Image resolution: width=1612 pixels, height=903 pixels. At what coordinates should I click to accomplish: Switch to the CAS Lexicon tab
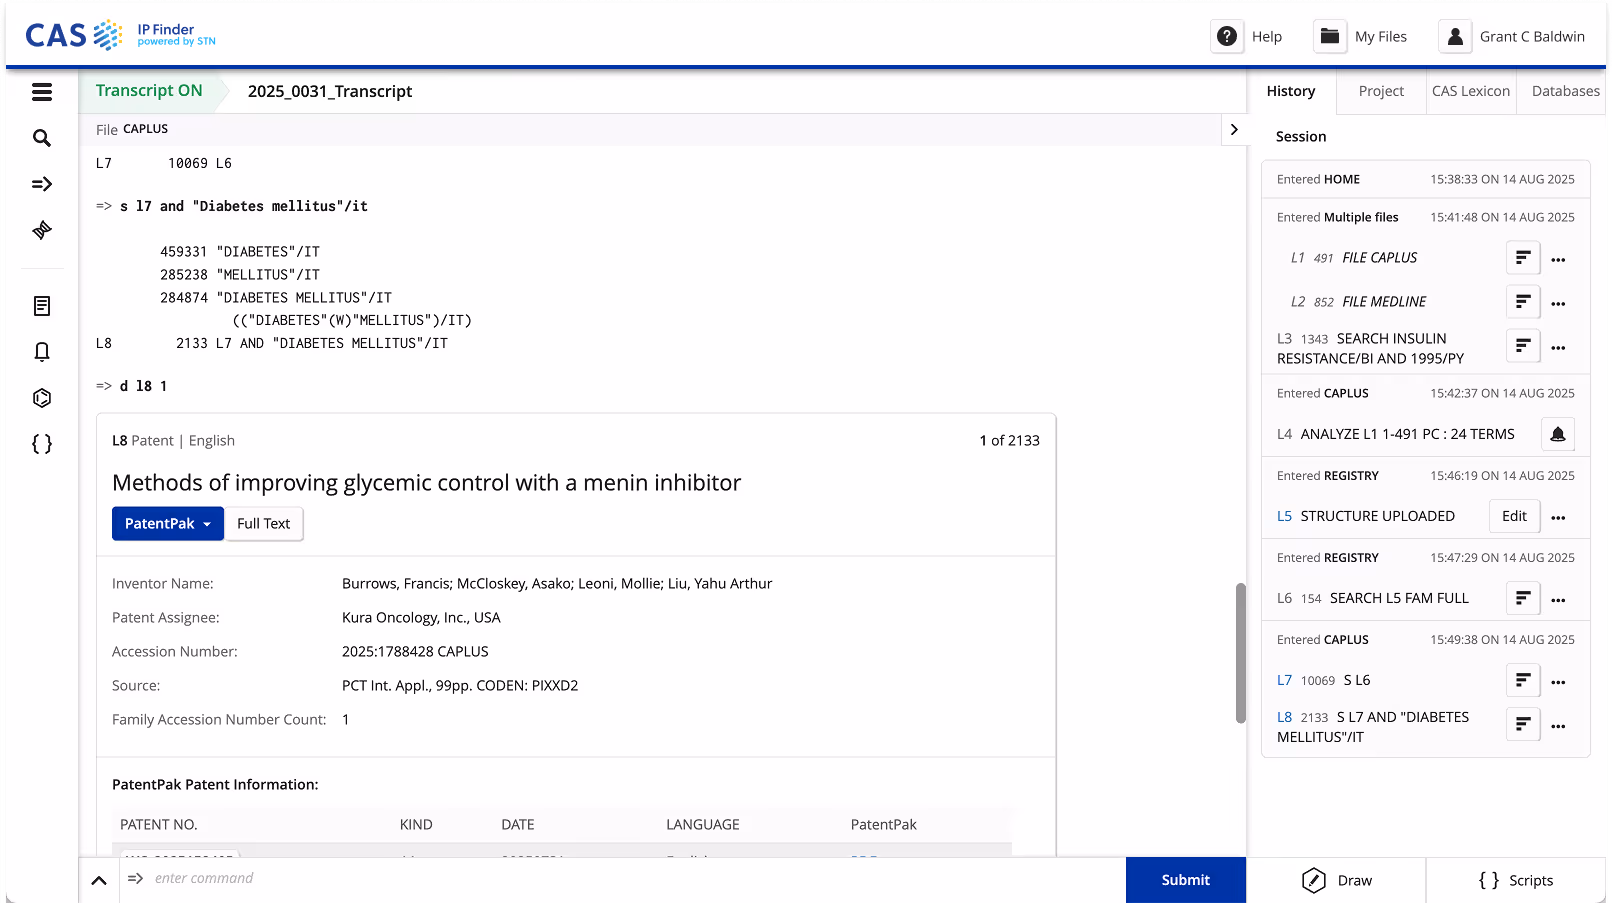pos(1471,91)
